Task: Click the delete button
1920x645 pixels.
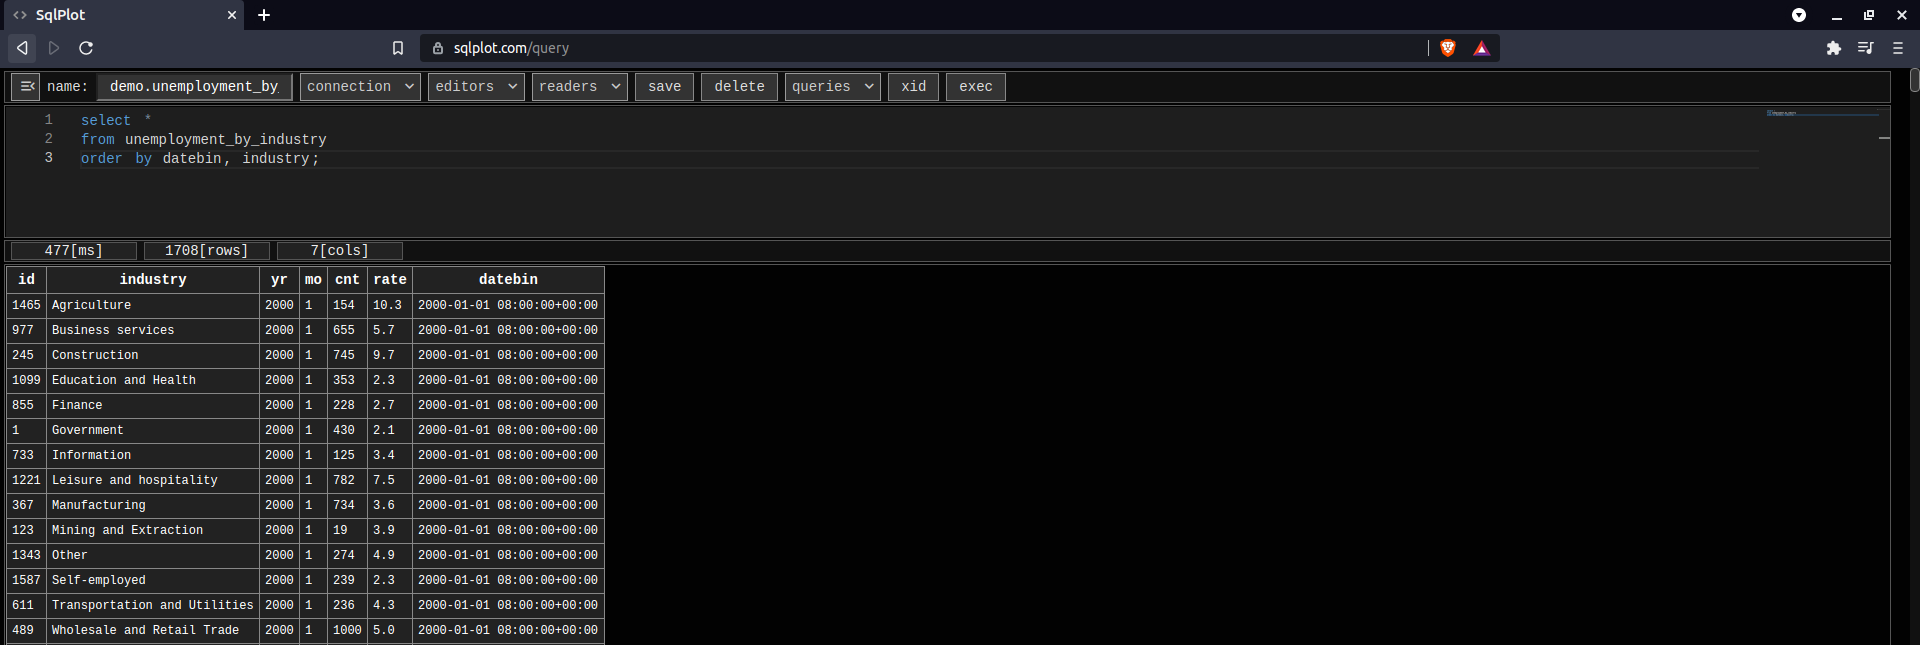Action: tap(739, 87)
